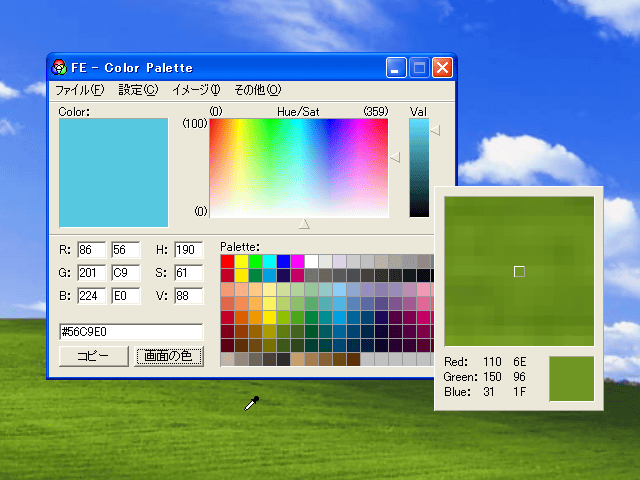Click the G hex field showing C9
Image resolution: width=640 pixels, height=480 pixels.
click(126, 273)
